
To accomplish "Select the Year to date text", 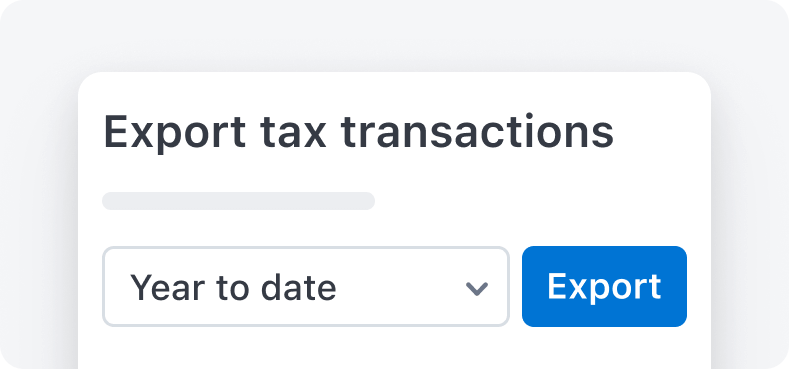I will click(233, 287).
